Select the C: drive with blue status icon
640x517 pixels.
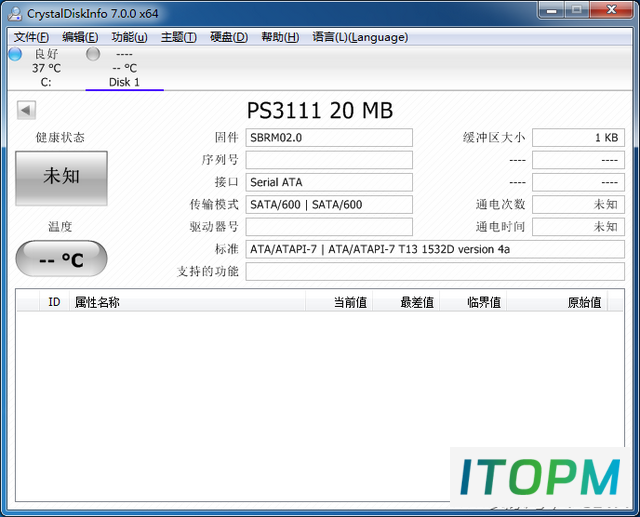[x=15, y=54]
